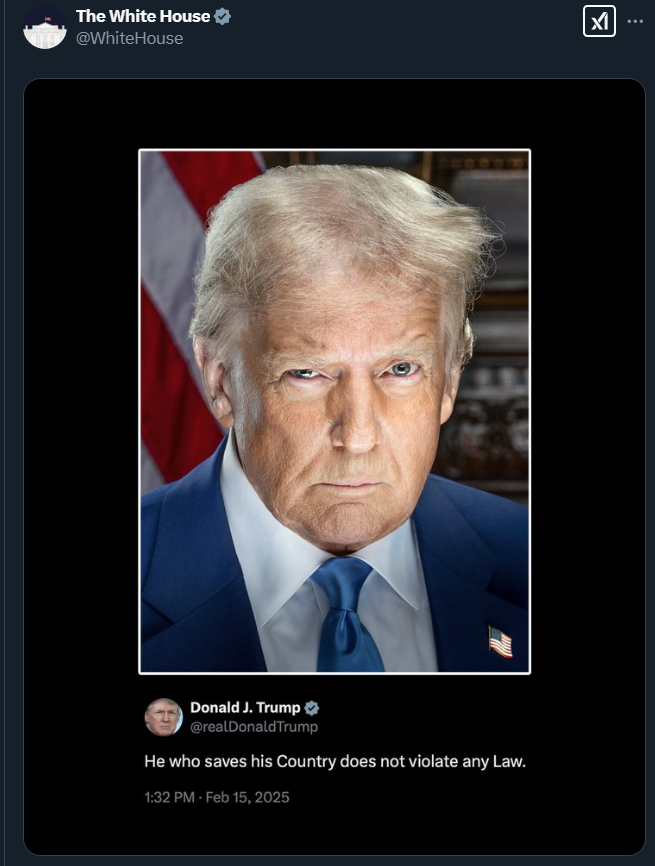655x866 pixels.
Task: Open the @WhiteHouse handle link
Action: click(129, 38)
